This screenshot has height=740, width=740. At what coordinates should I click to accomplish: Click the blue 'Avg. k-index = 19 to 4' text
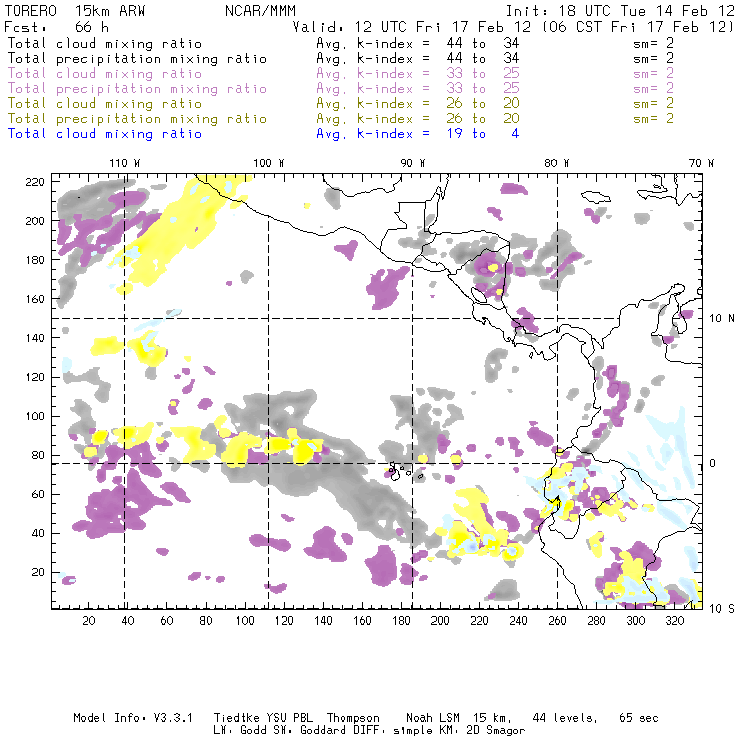[418, 134]
